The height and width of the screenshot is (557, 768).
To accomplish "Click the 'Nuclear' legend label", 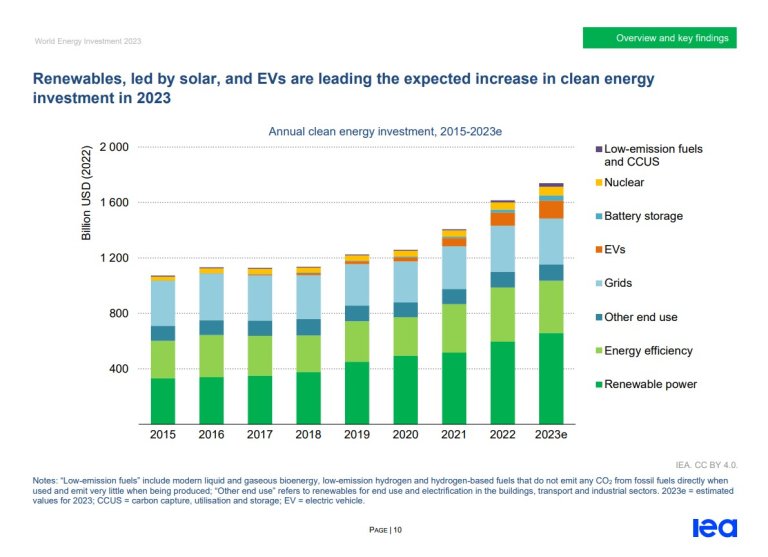I will [624, 183].
